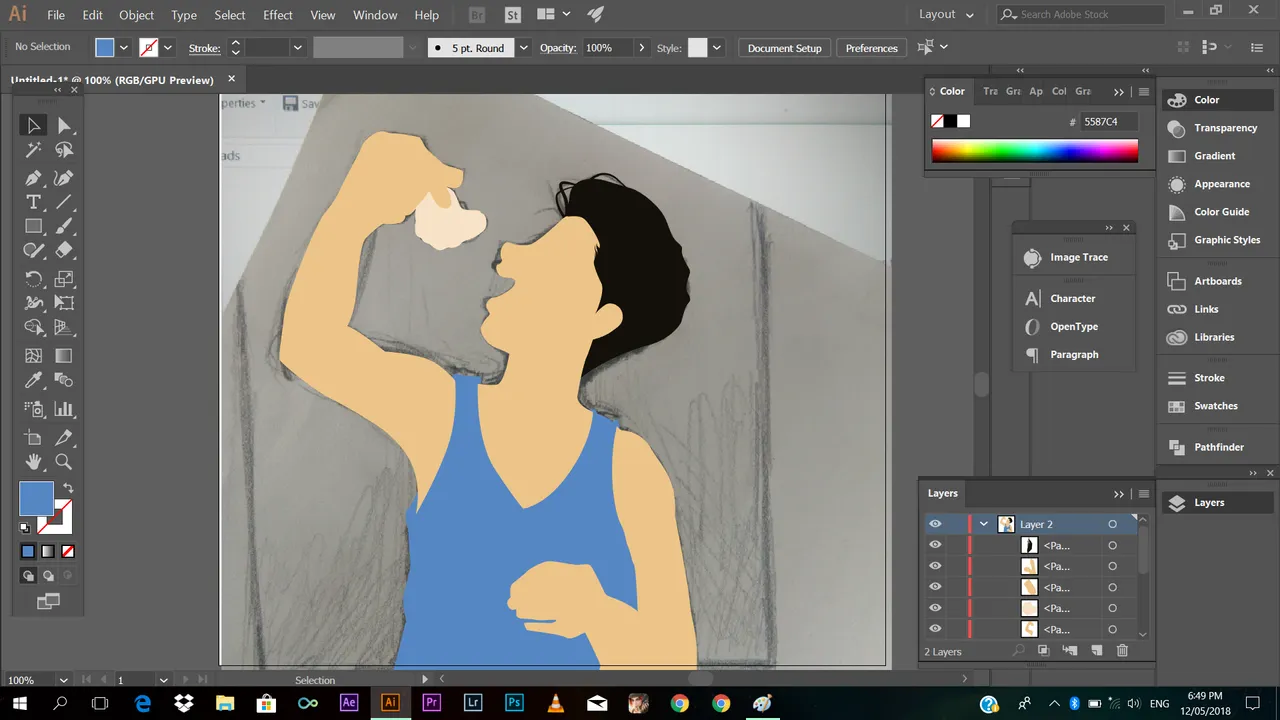This screenshot has height=720, width=1280.
Task: Toggle visibility of the black hair path
Action: 935,545
